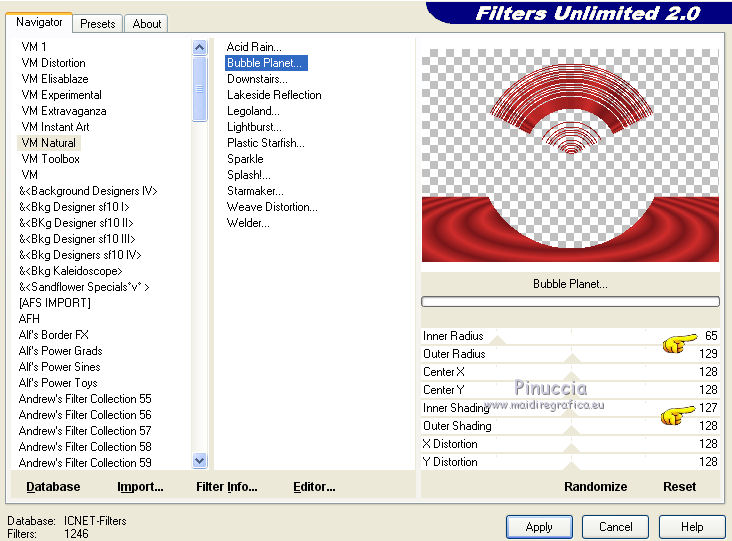The image size is (732, 541).
Task: Select the VM Elisablaze category
Action: pyautogui.click(x=55, y=79)
